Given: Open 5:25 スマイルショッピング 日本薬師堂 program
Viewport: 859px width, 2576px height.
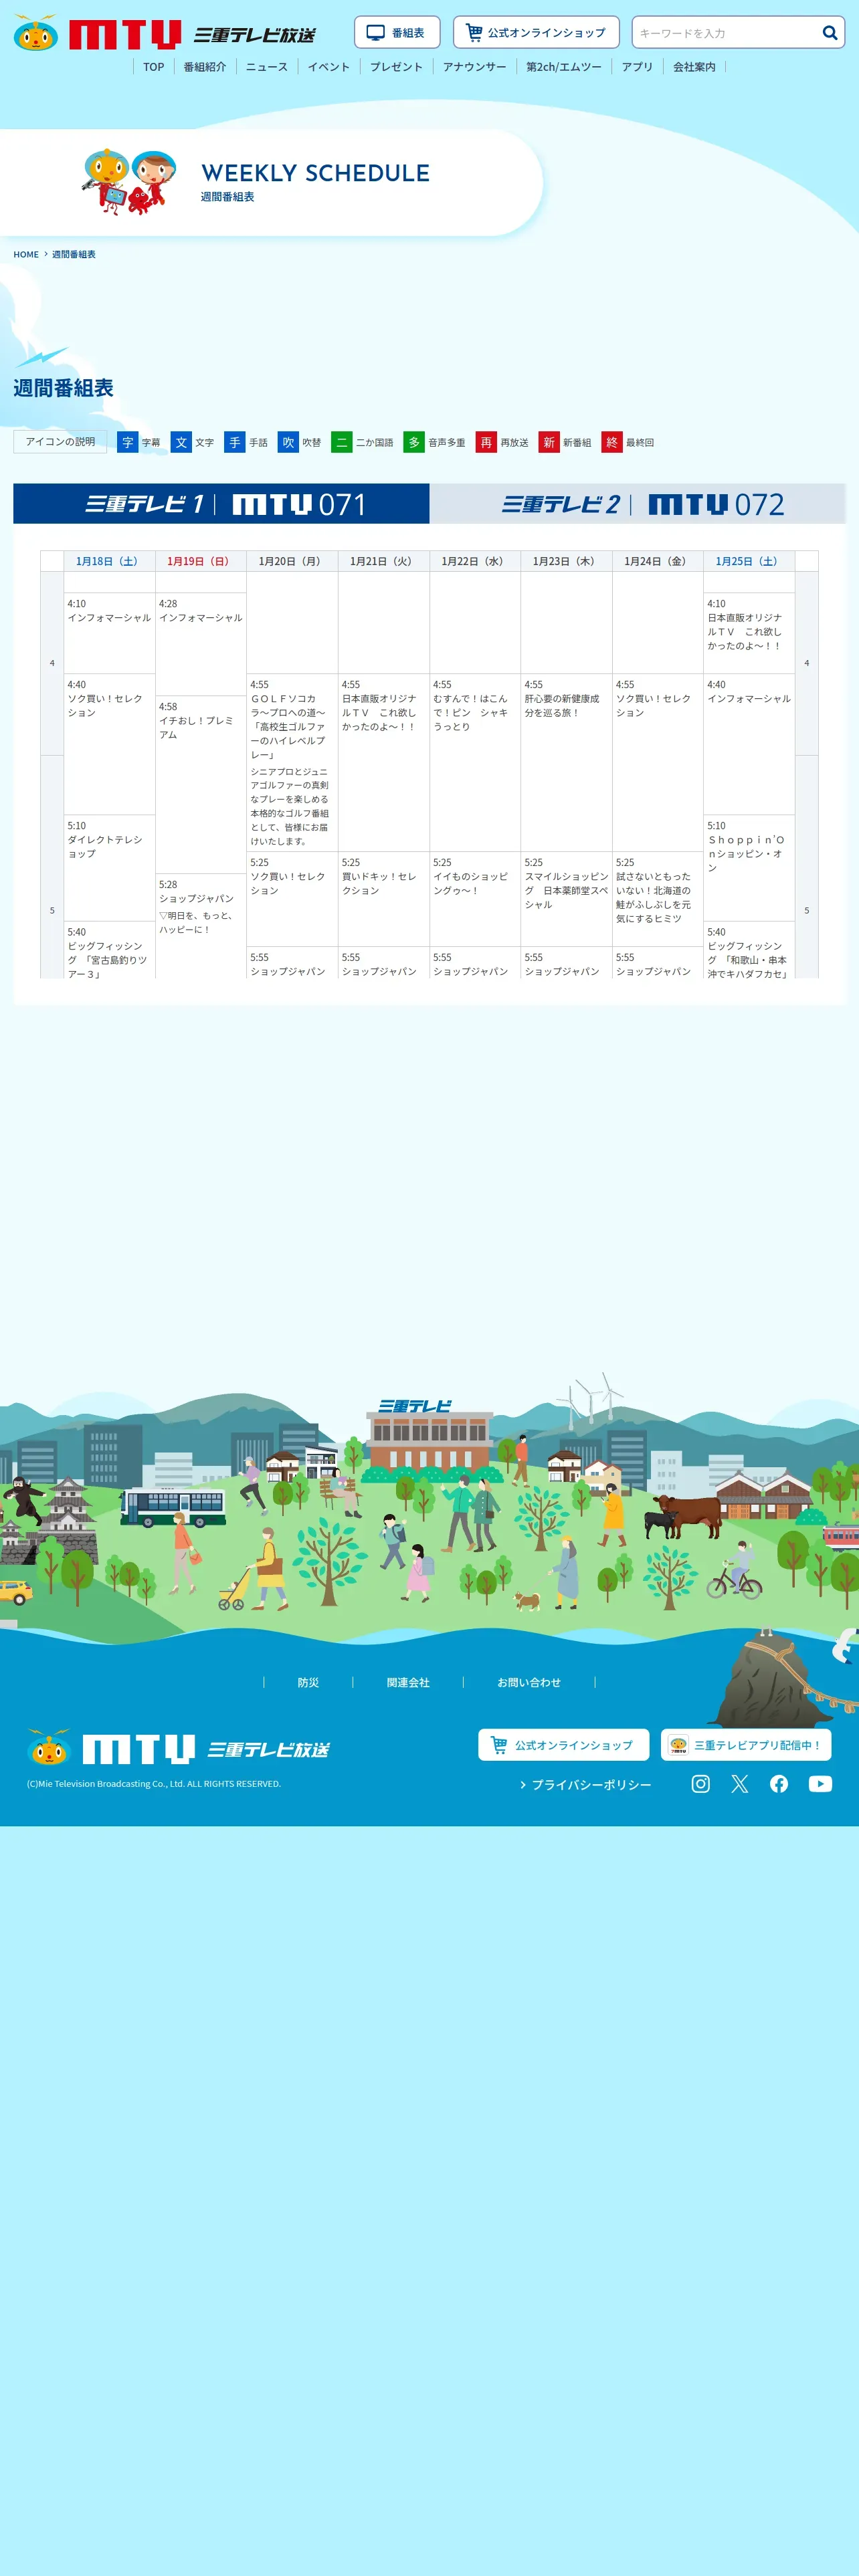Looking at the screenshot, I should (566, 899).
